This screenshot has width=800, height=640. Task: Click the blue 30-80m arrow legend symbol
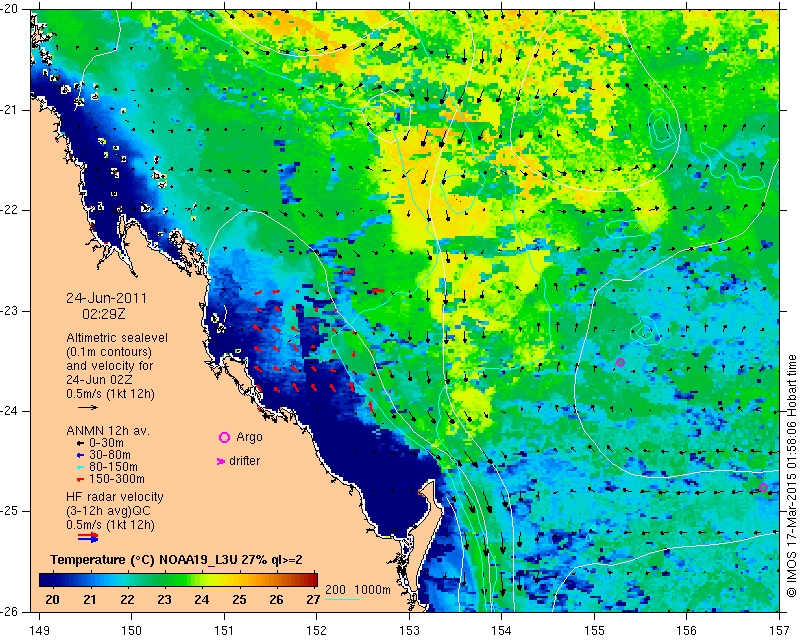coord(80,455)
